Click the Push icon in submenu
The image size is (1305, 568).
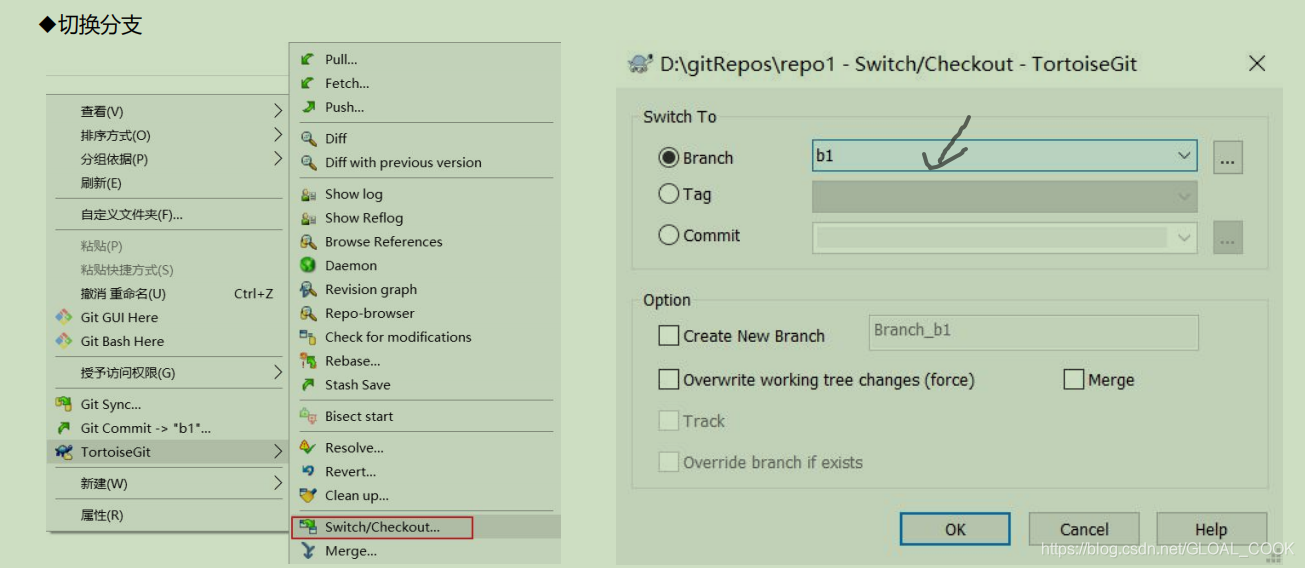click(x=308, y=107)
